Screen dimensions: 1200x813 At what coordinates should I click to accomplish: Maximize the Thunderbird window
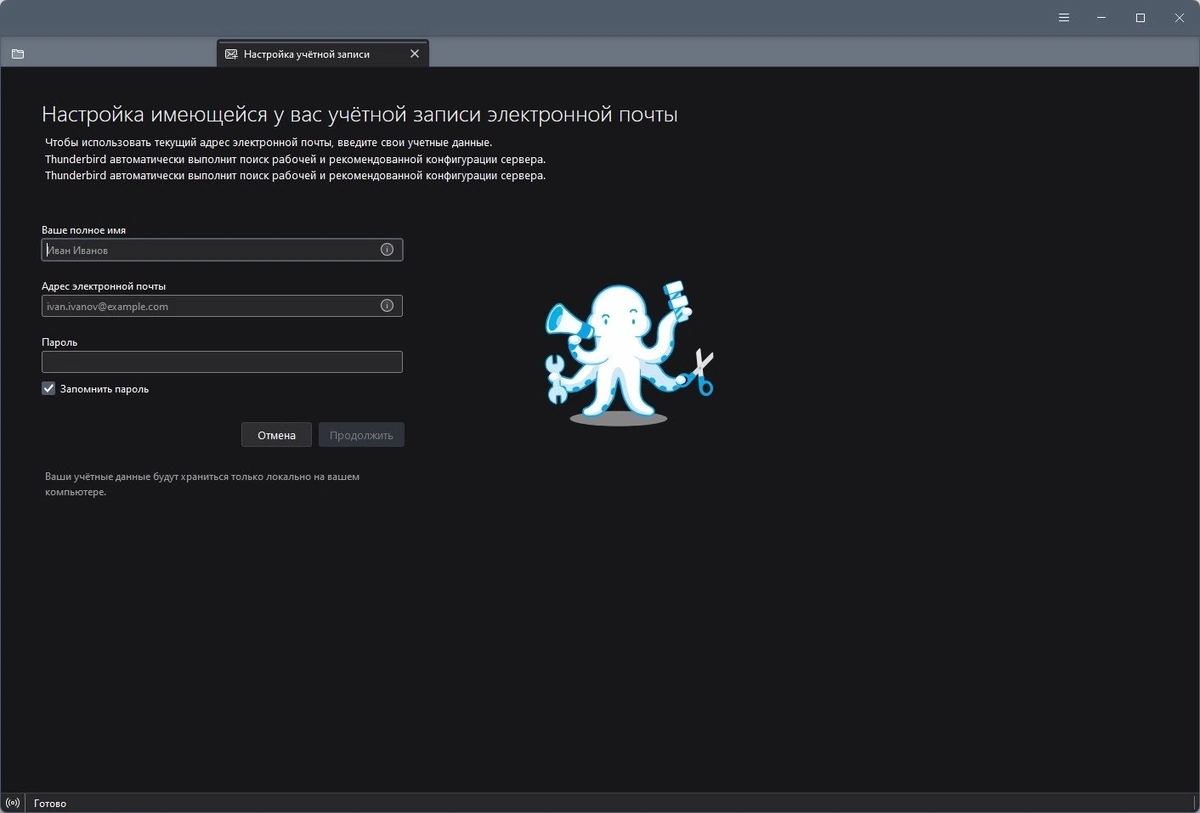(x=1140, y=18)
